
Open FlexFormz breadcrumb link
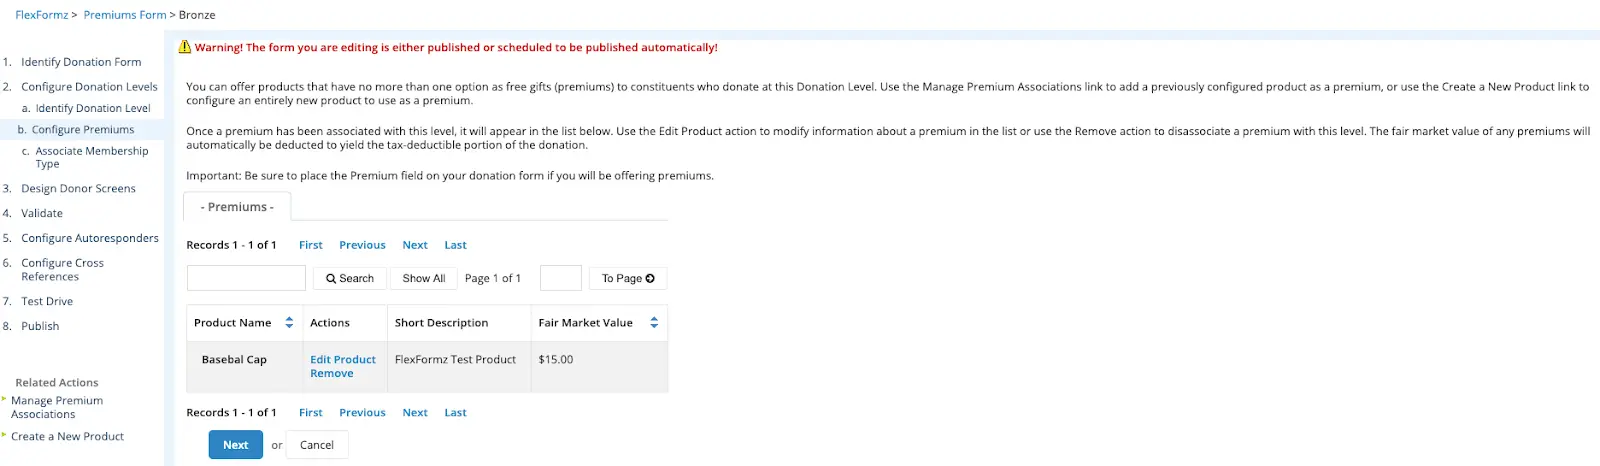click(x=42, y=15)
